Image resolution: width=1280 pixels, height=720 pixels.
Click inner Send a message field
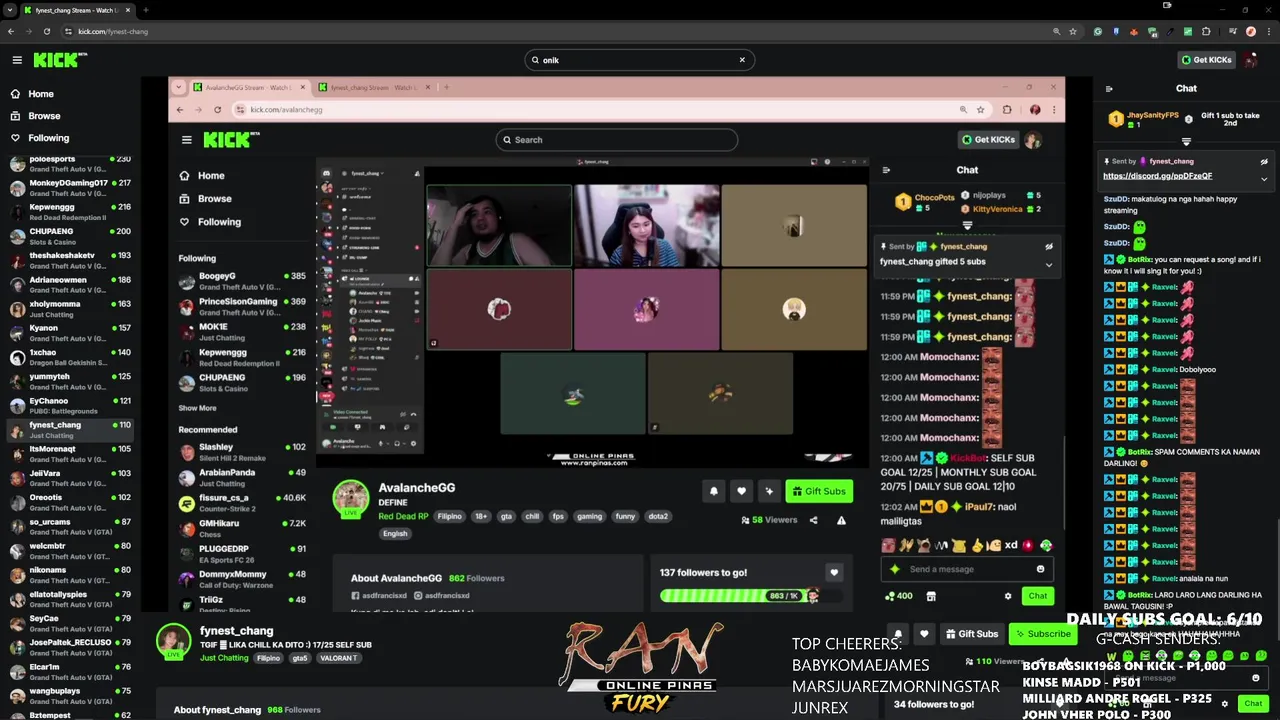pyautogui.click(x=966, y=569)
